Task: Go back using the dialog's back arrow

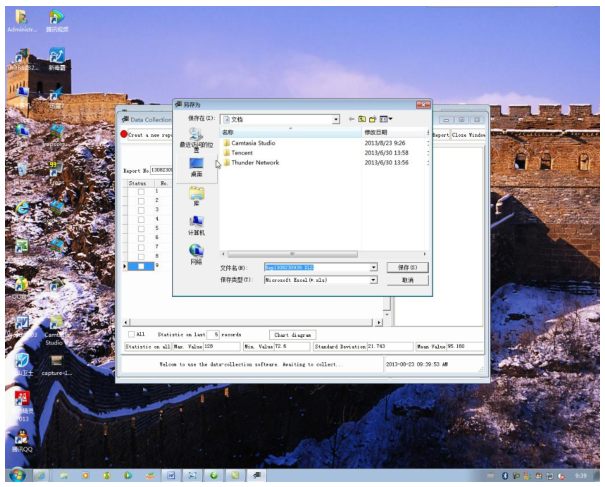Action: click(351, 119)
